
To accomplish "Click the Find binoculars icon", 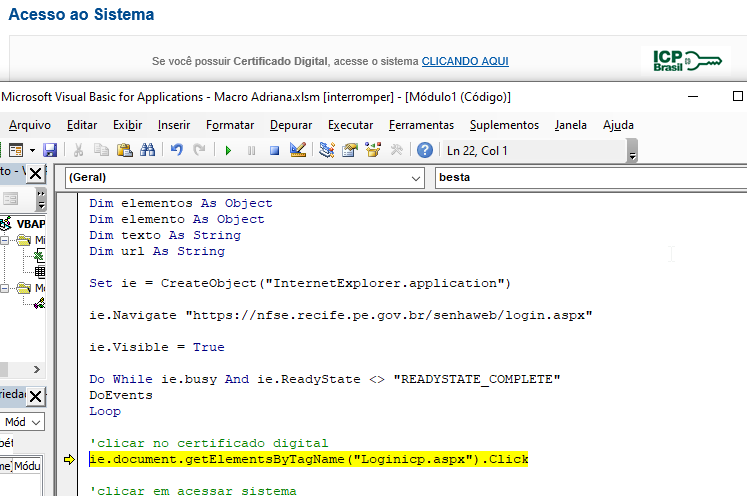I will (x=147, y=151).
